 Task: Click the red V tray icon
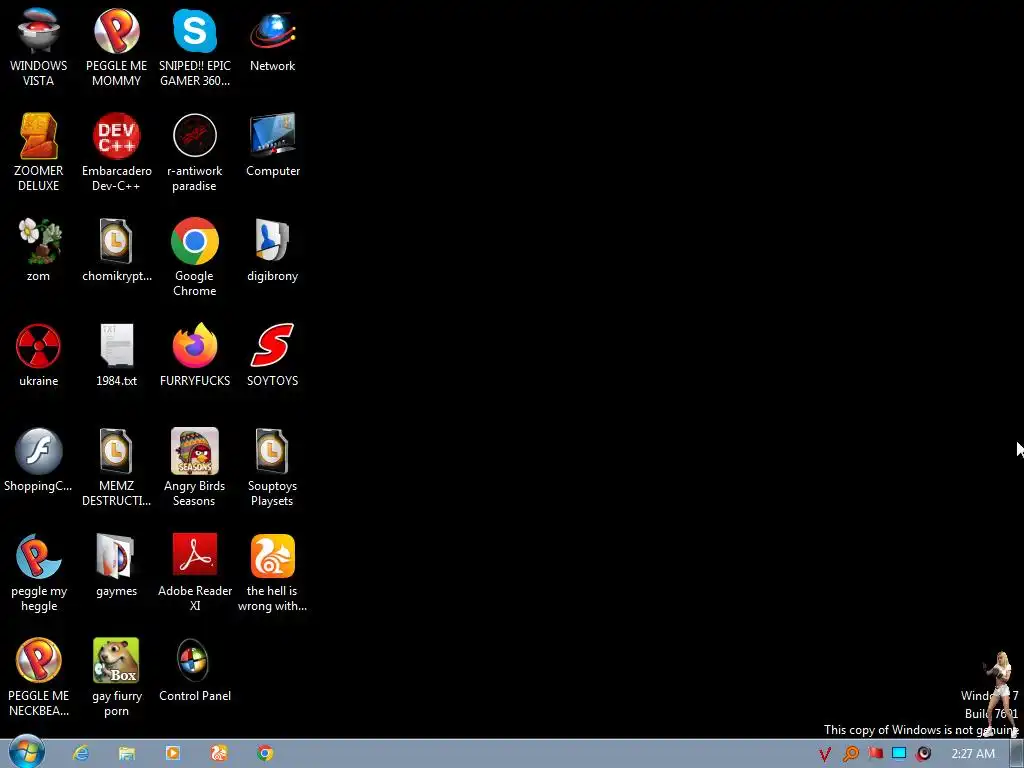point(825,754)
